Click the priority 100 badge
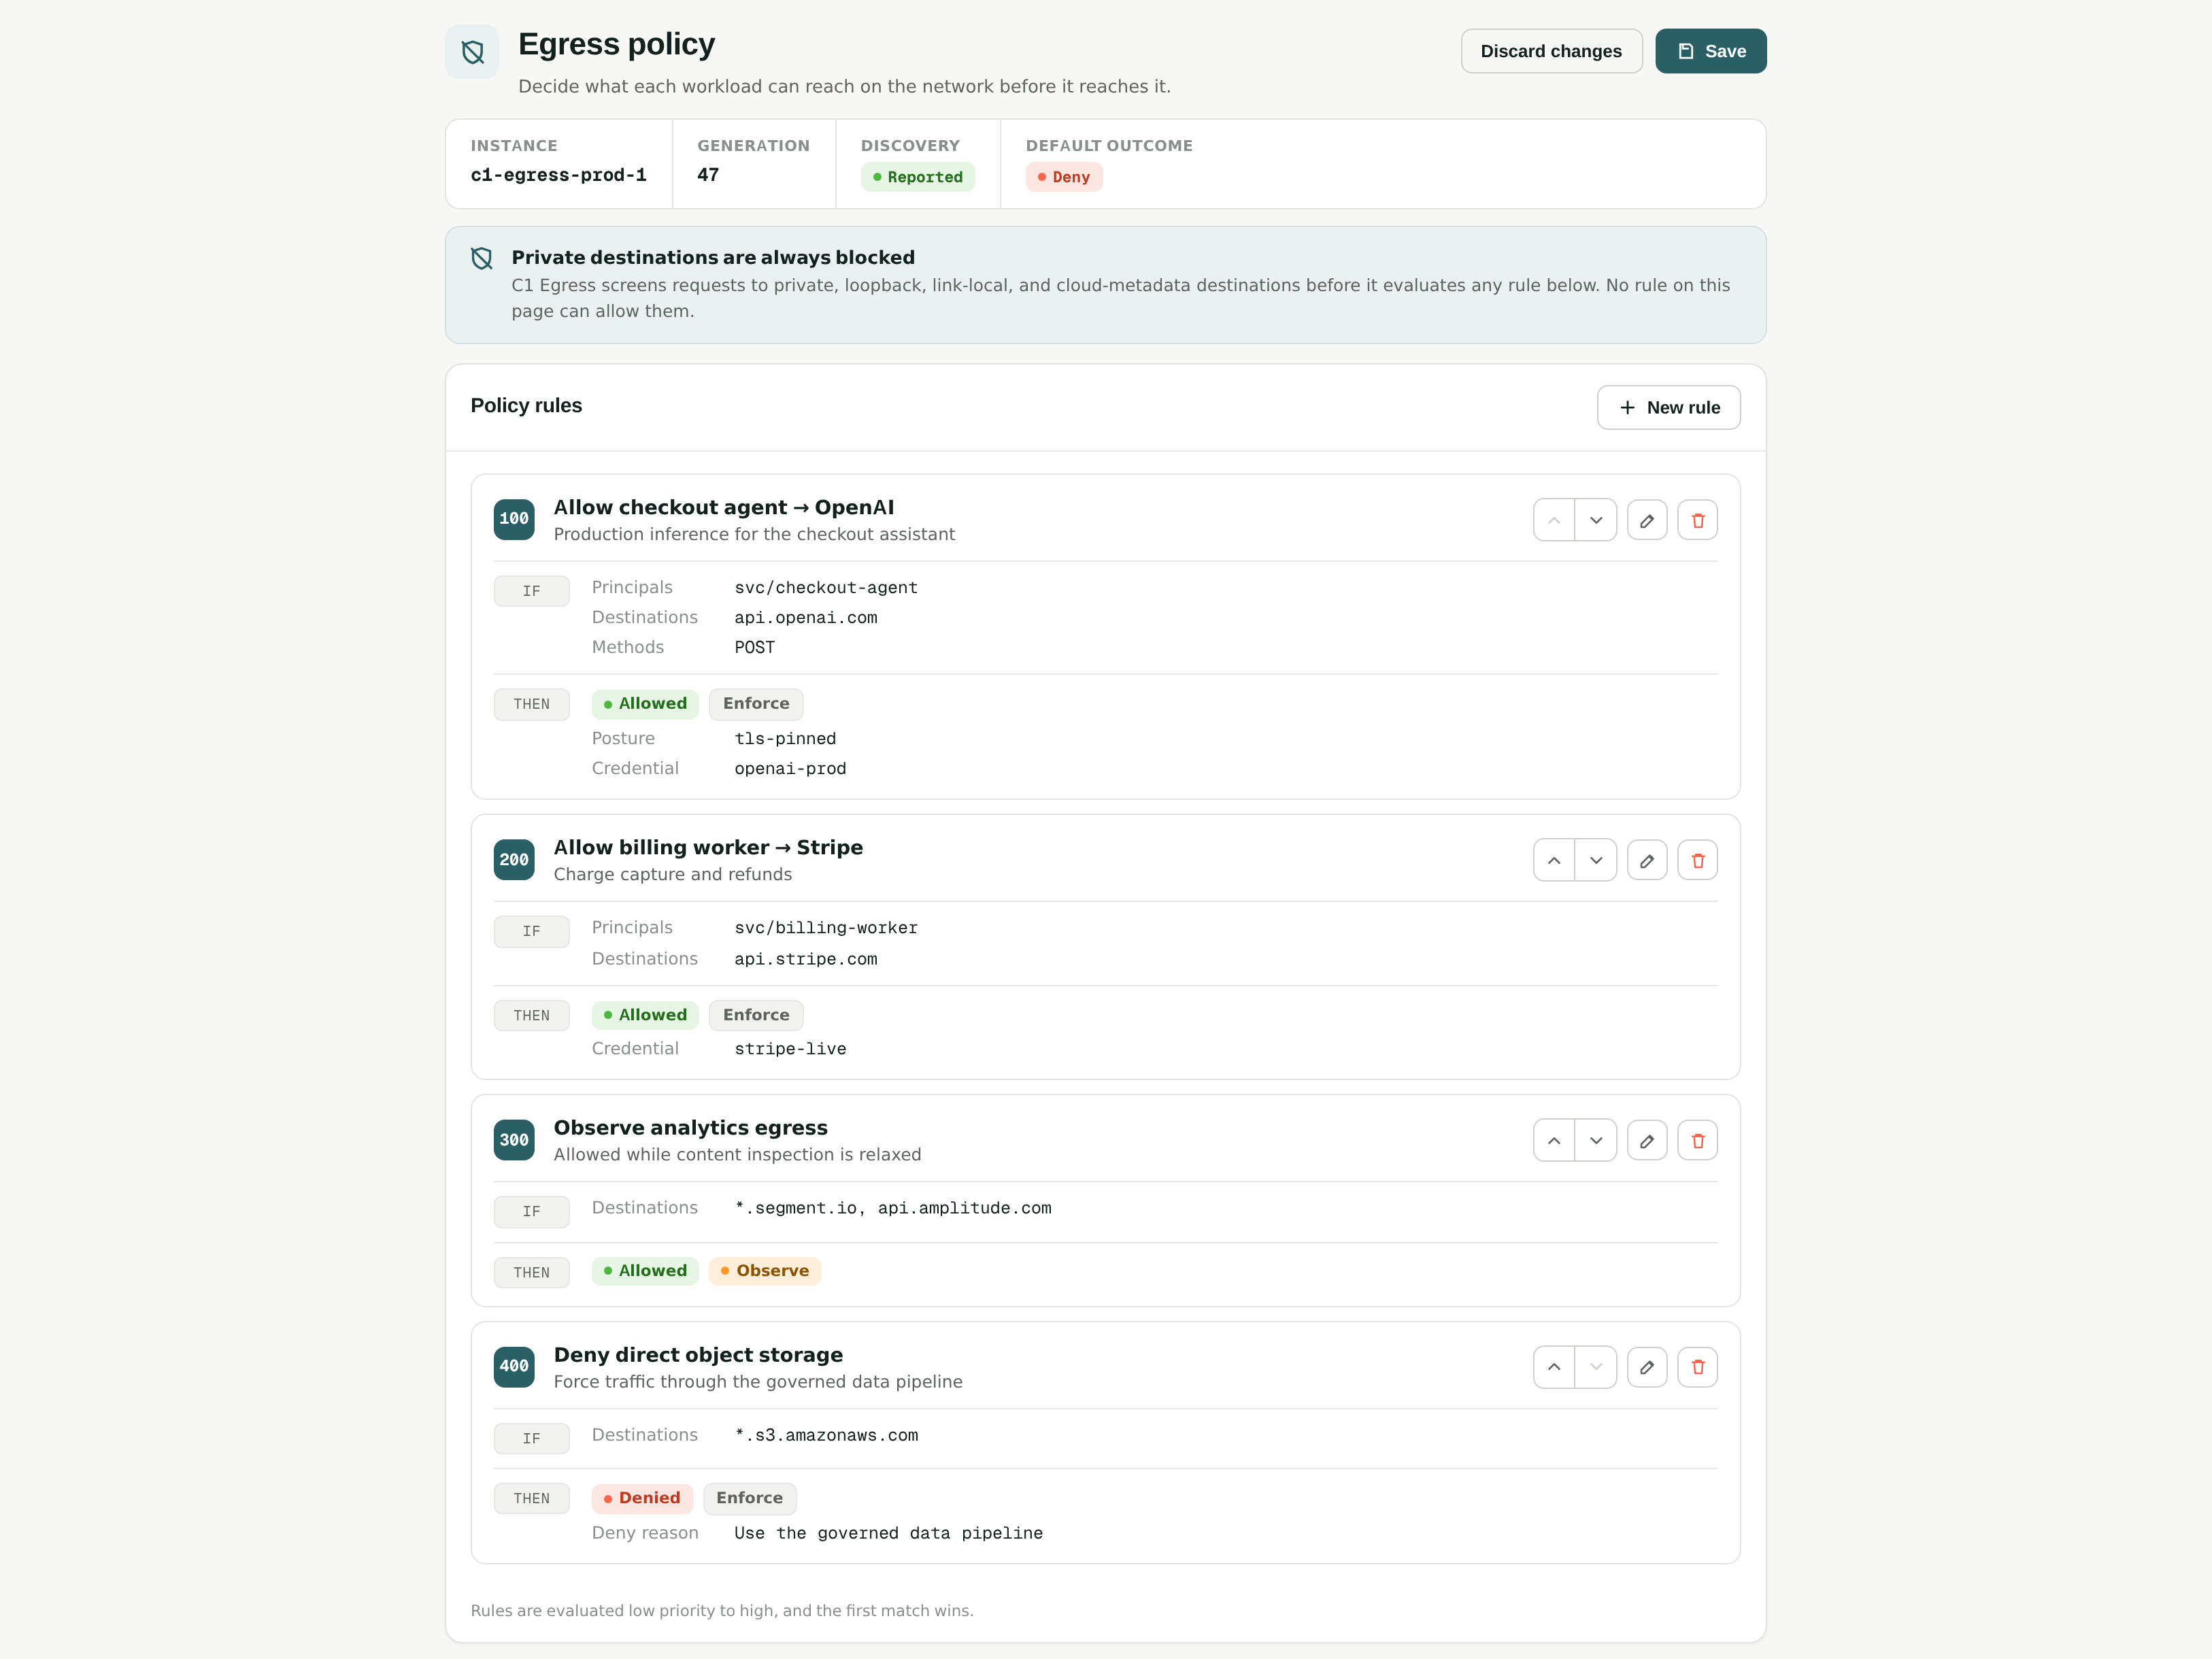 pyautogui.click(x=514, y=519)
